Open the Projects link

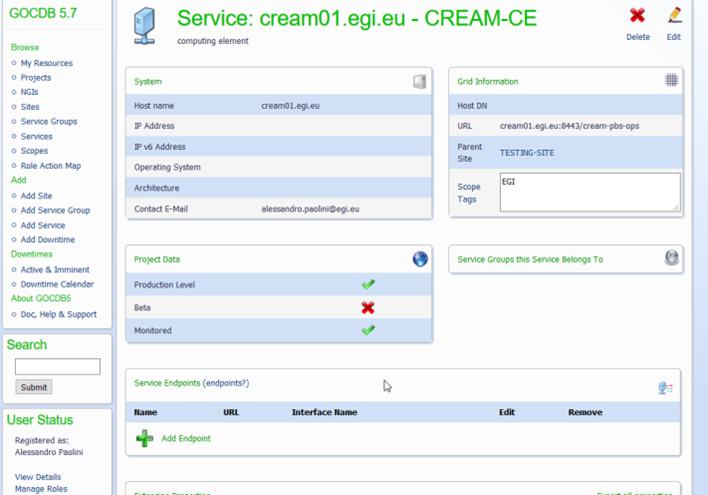(36, 78)
